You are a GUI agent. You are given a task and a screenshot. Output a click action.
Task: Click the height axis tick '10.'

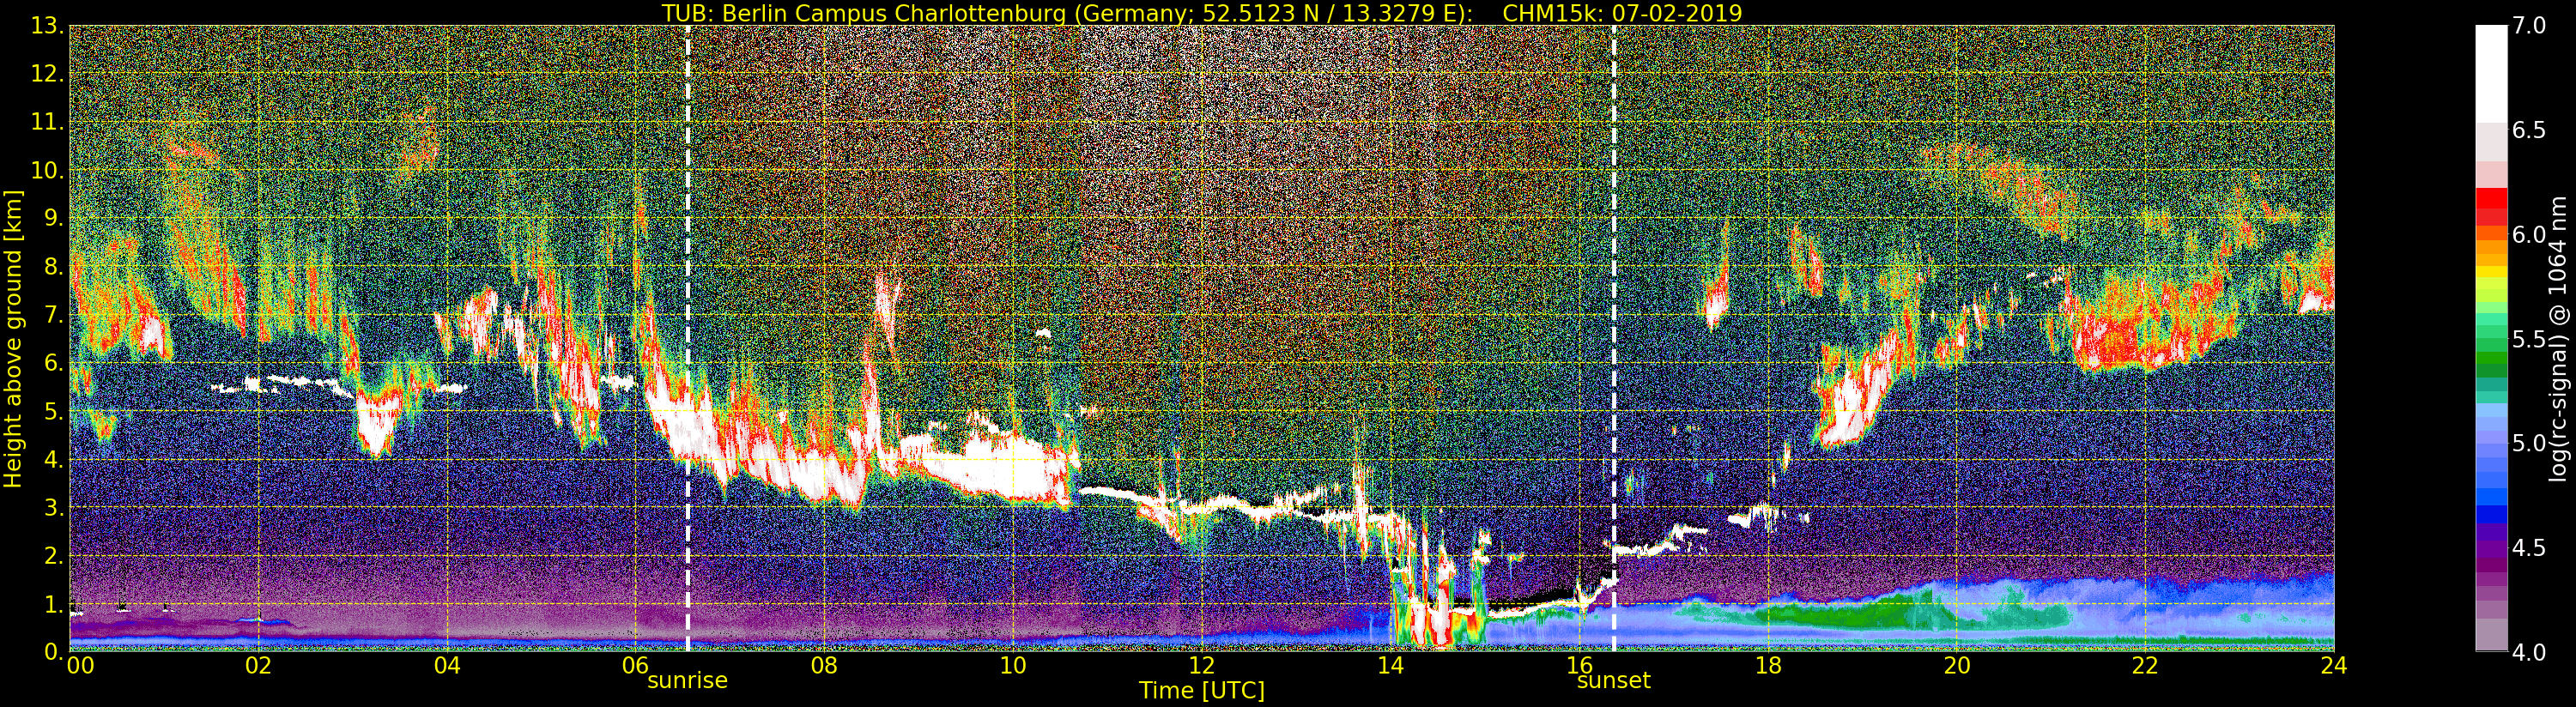(48, 170)
